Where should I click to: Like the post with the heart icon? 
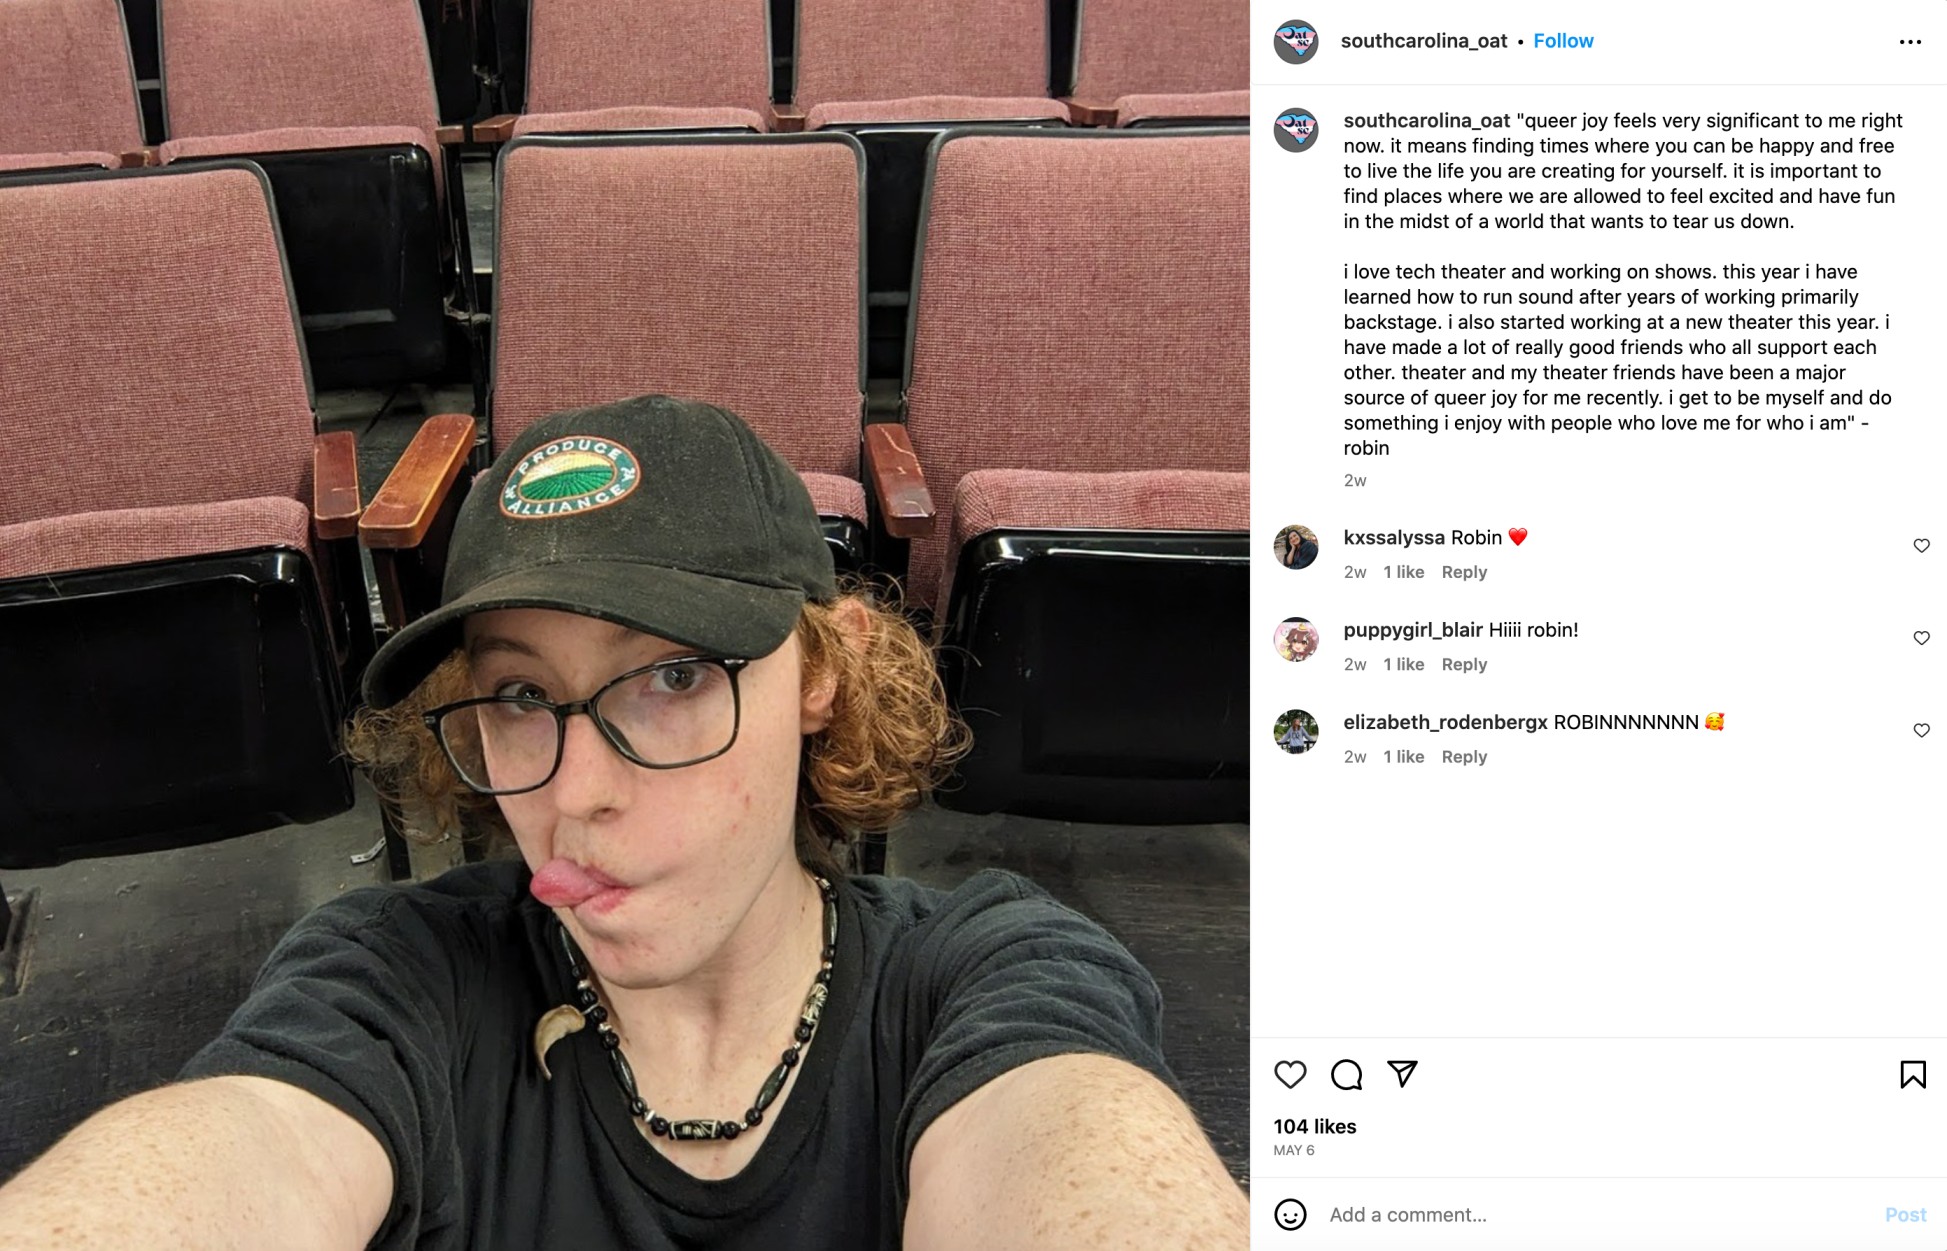[1290, 1074]
